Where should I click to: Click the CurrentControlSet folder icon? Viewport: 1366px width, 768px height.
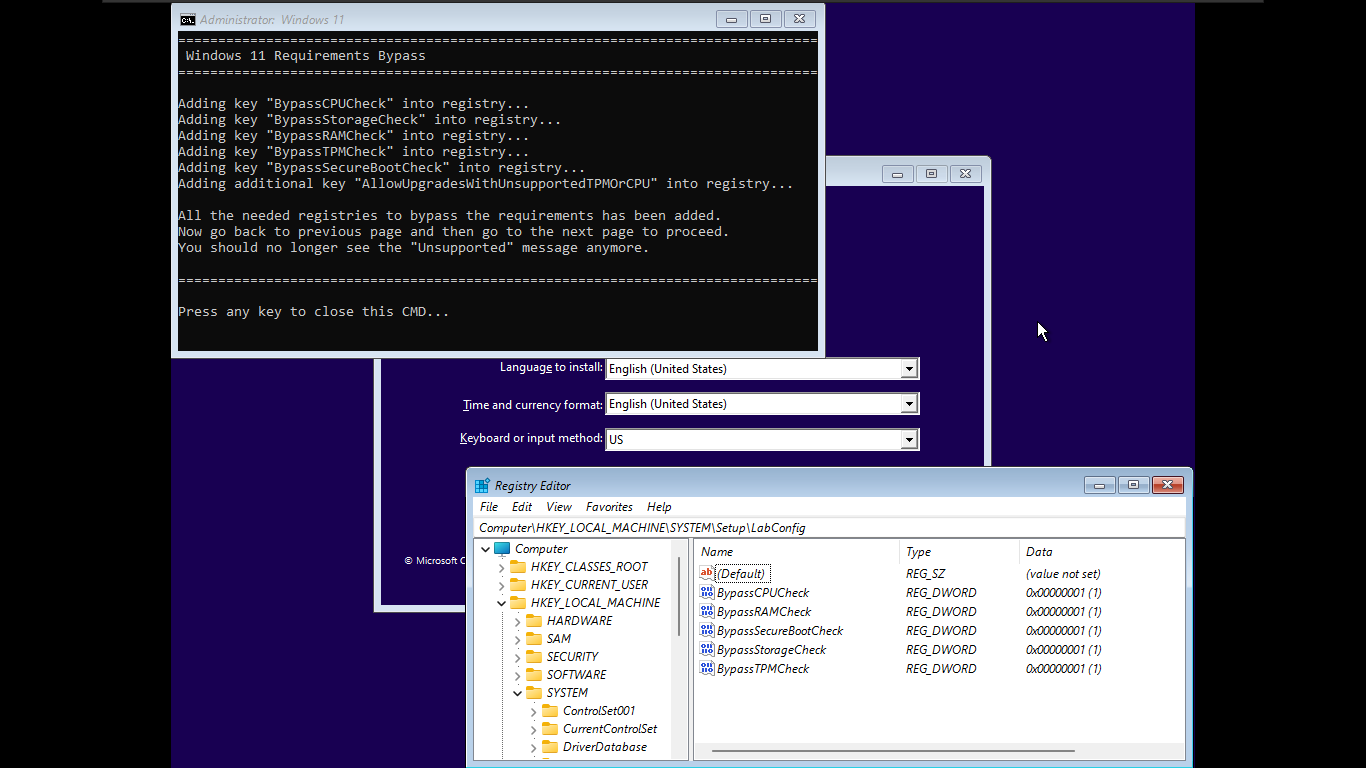click(550, 729)
